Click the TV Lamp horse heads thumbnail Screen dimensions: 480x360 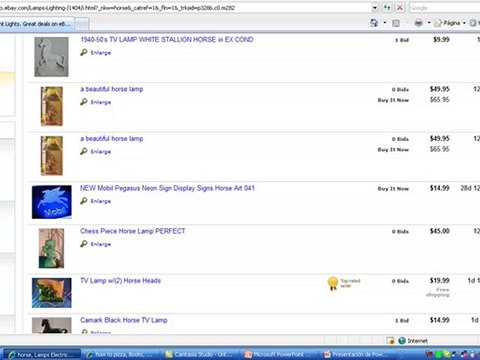point(52,293)
